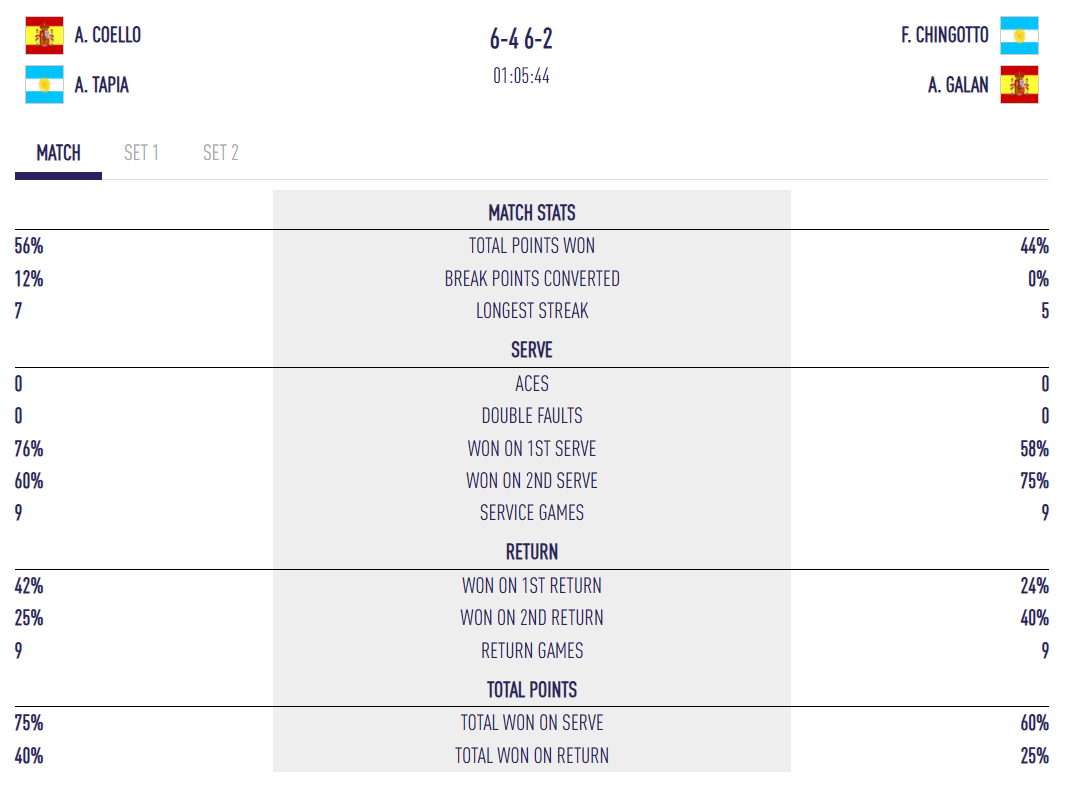Switch to the SET 1 tab
1066x790 pixels.
pyautogui.click(x=141, y=153)
